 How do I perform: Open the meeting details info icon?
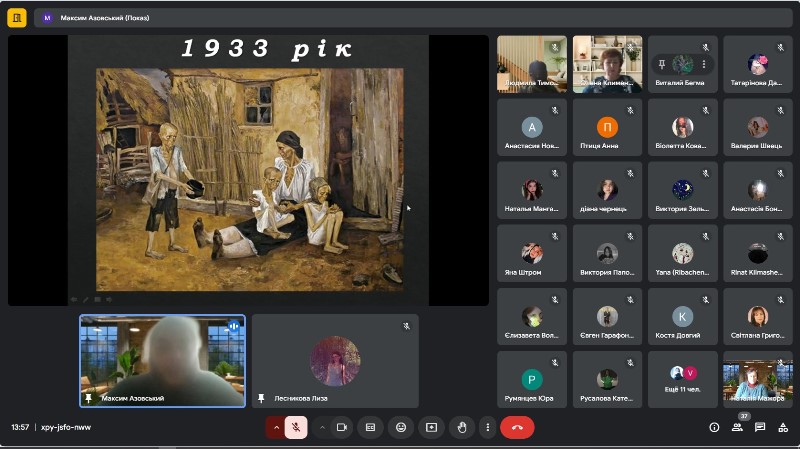pos(714,428)
